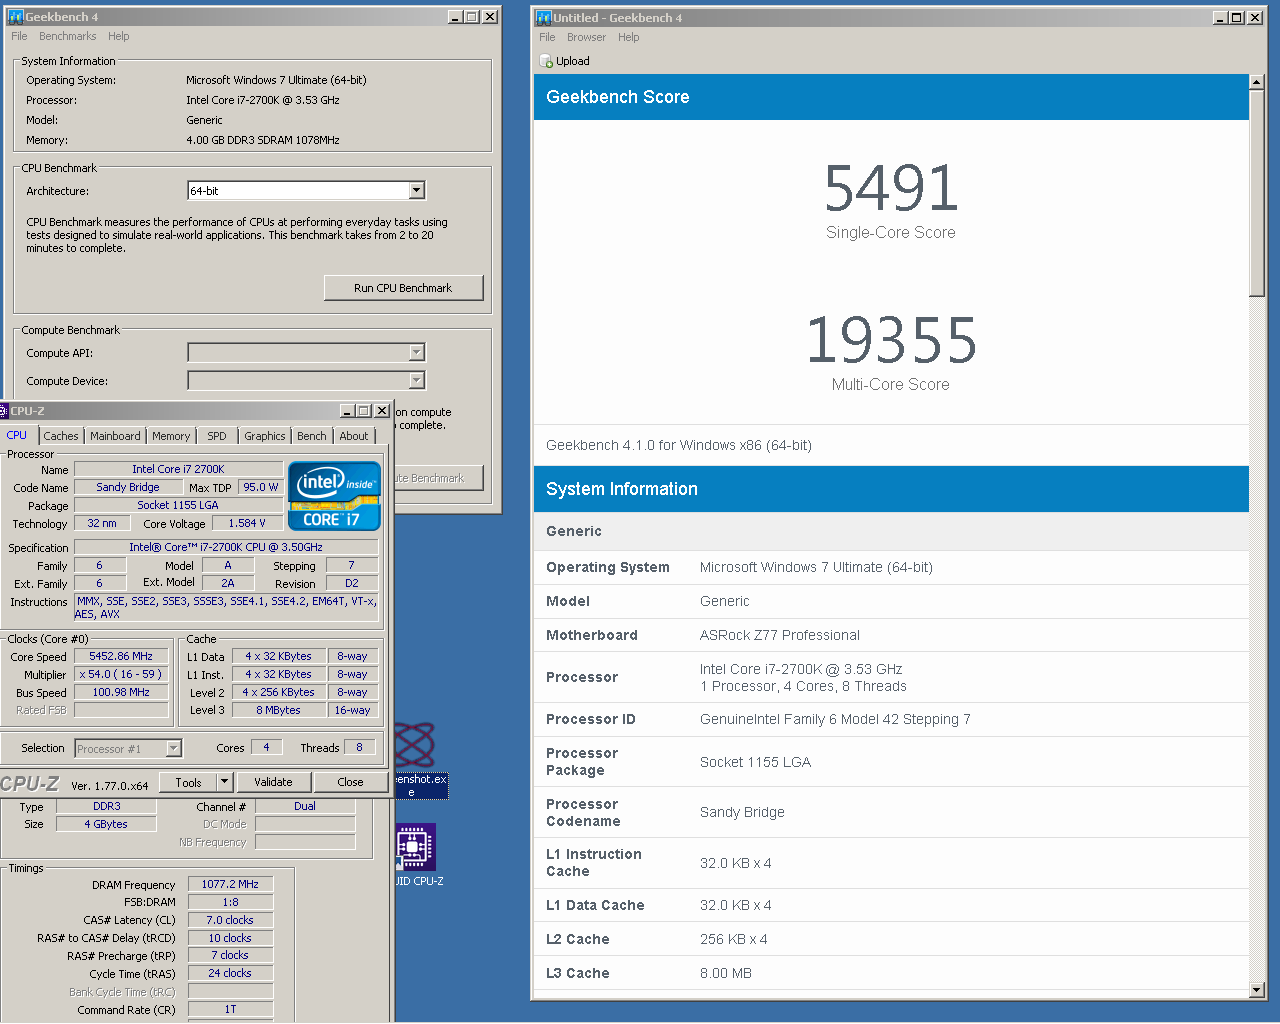The width and height of the screenshot is (1280, 1024).
Task: Switch to Graphics tab in CPU-Z
Action: tap(265, 436)
